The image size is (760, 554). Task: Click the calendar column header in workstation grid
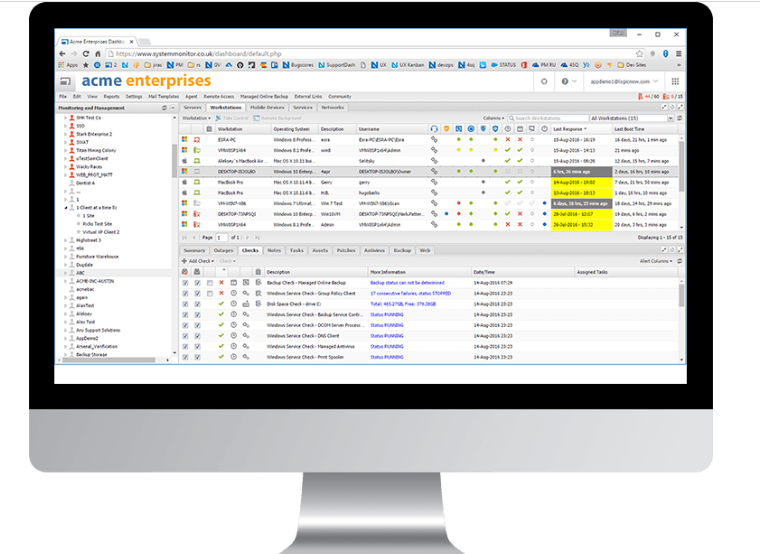pos(520,129)
